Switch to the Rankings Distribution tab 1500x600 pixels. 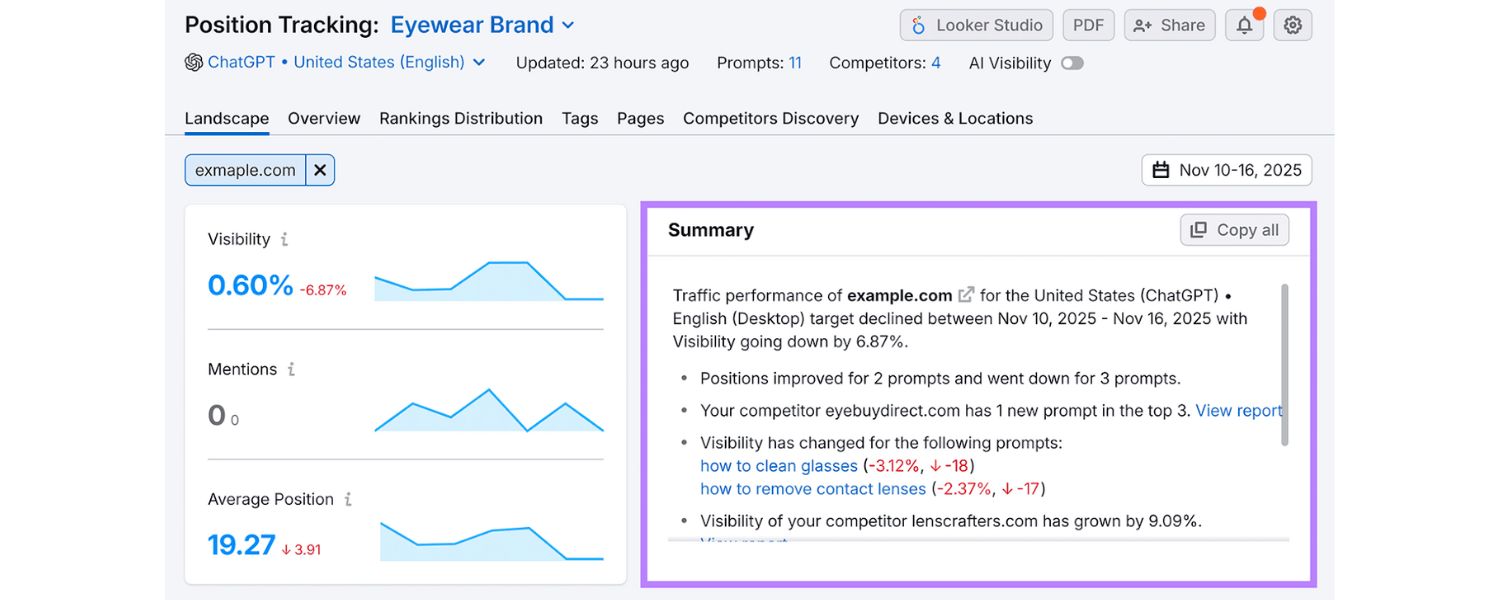click(460, 118)
